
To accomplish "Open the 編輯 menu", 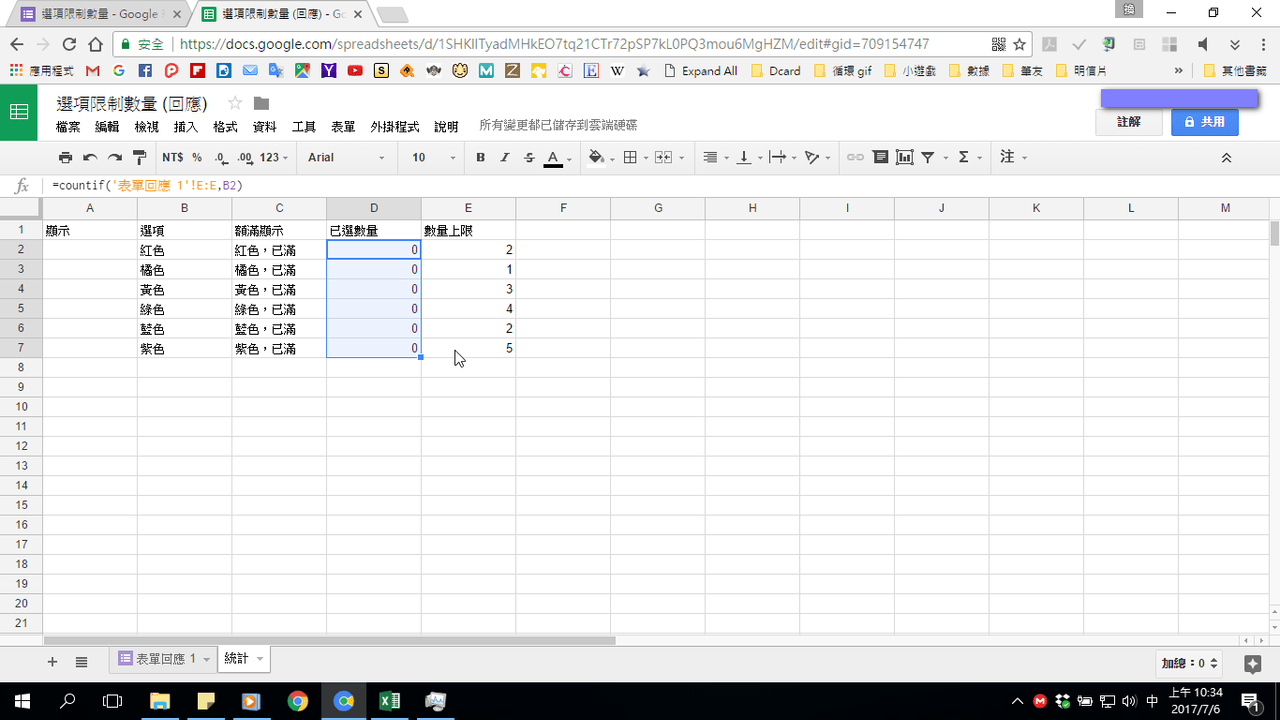I will pos(107,127).
